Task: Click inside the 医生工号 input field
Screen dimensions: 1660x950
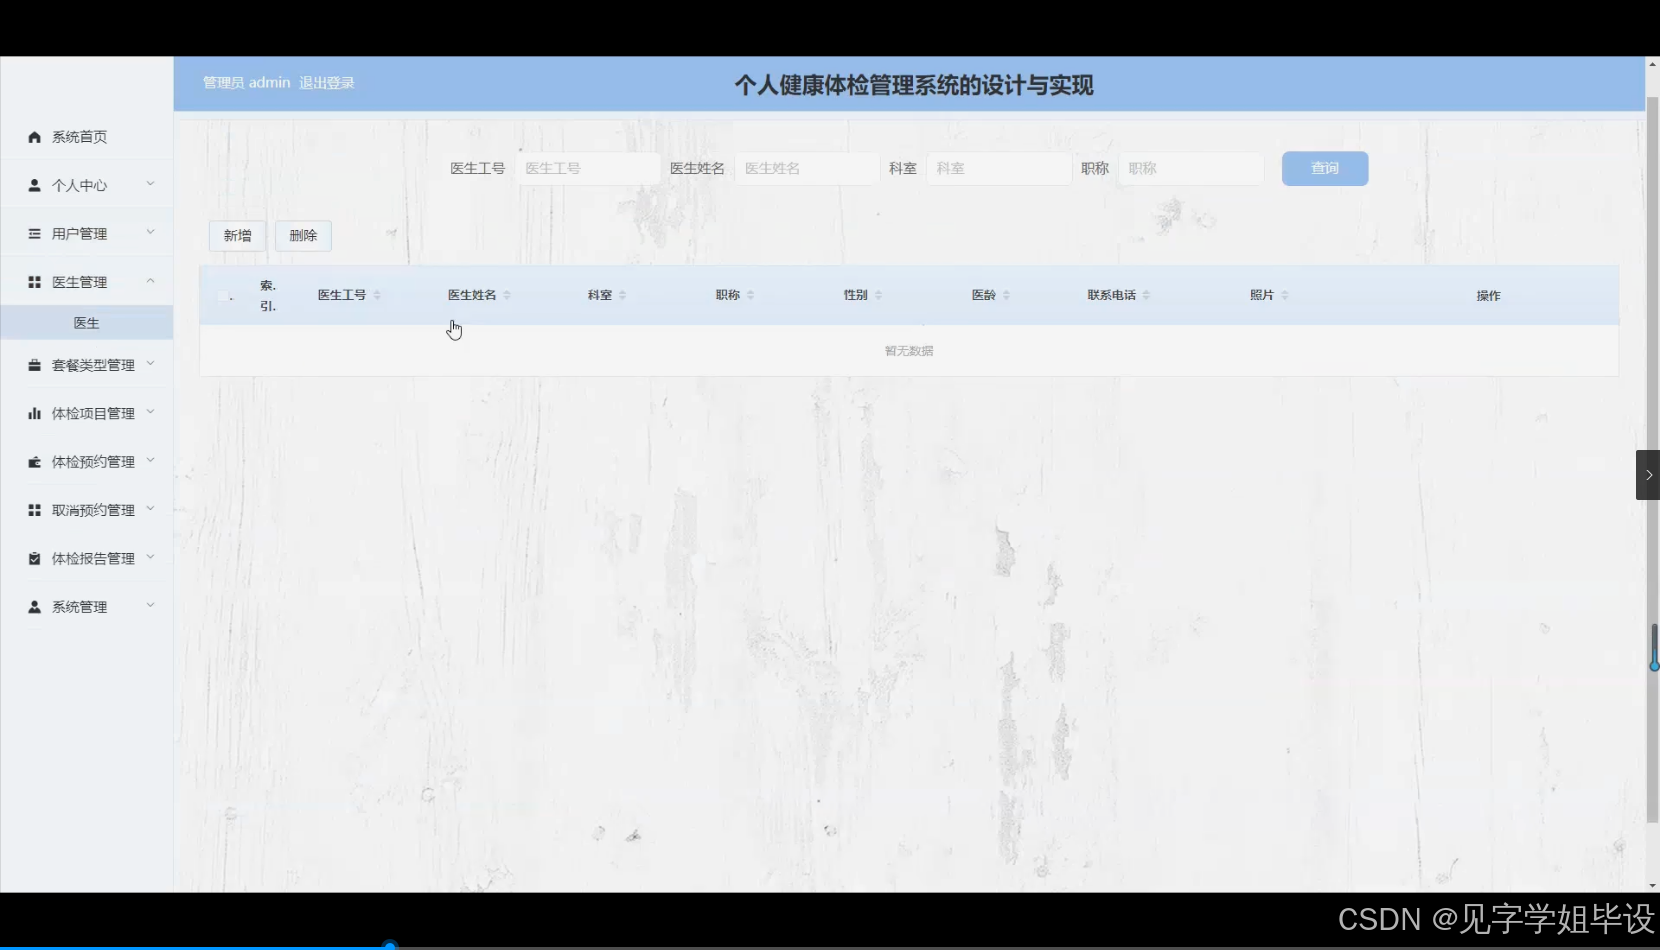Action: [x=588, y=168]
